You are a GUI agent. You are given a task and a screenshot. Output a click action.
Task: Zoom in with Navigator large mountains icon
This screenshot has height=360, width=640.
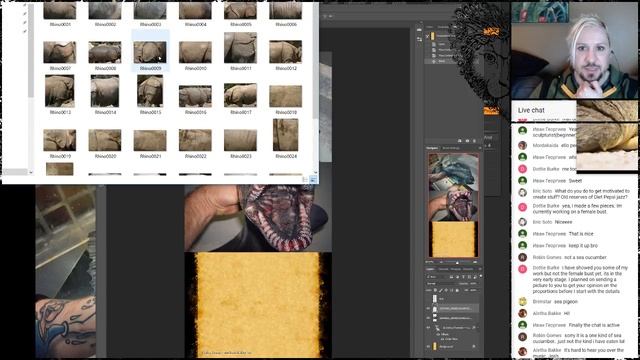pos(475,262)
